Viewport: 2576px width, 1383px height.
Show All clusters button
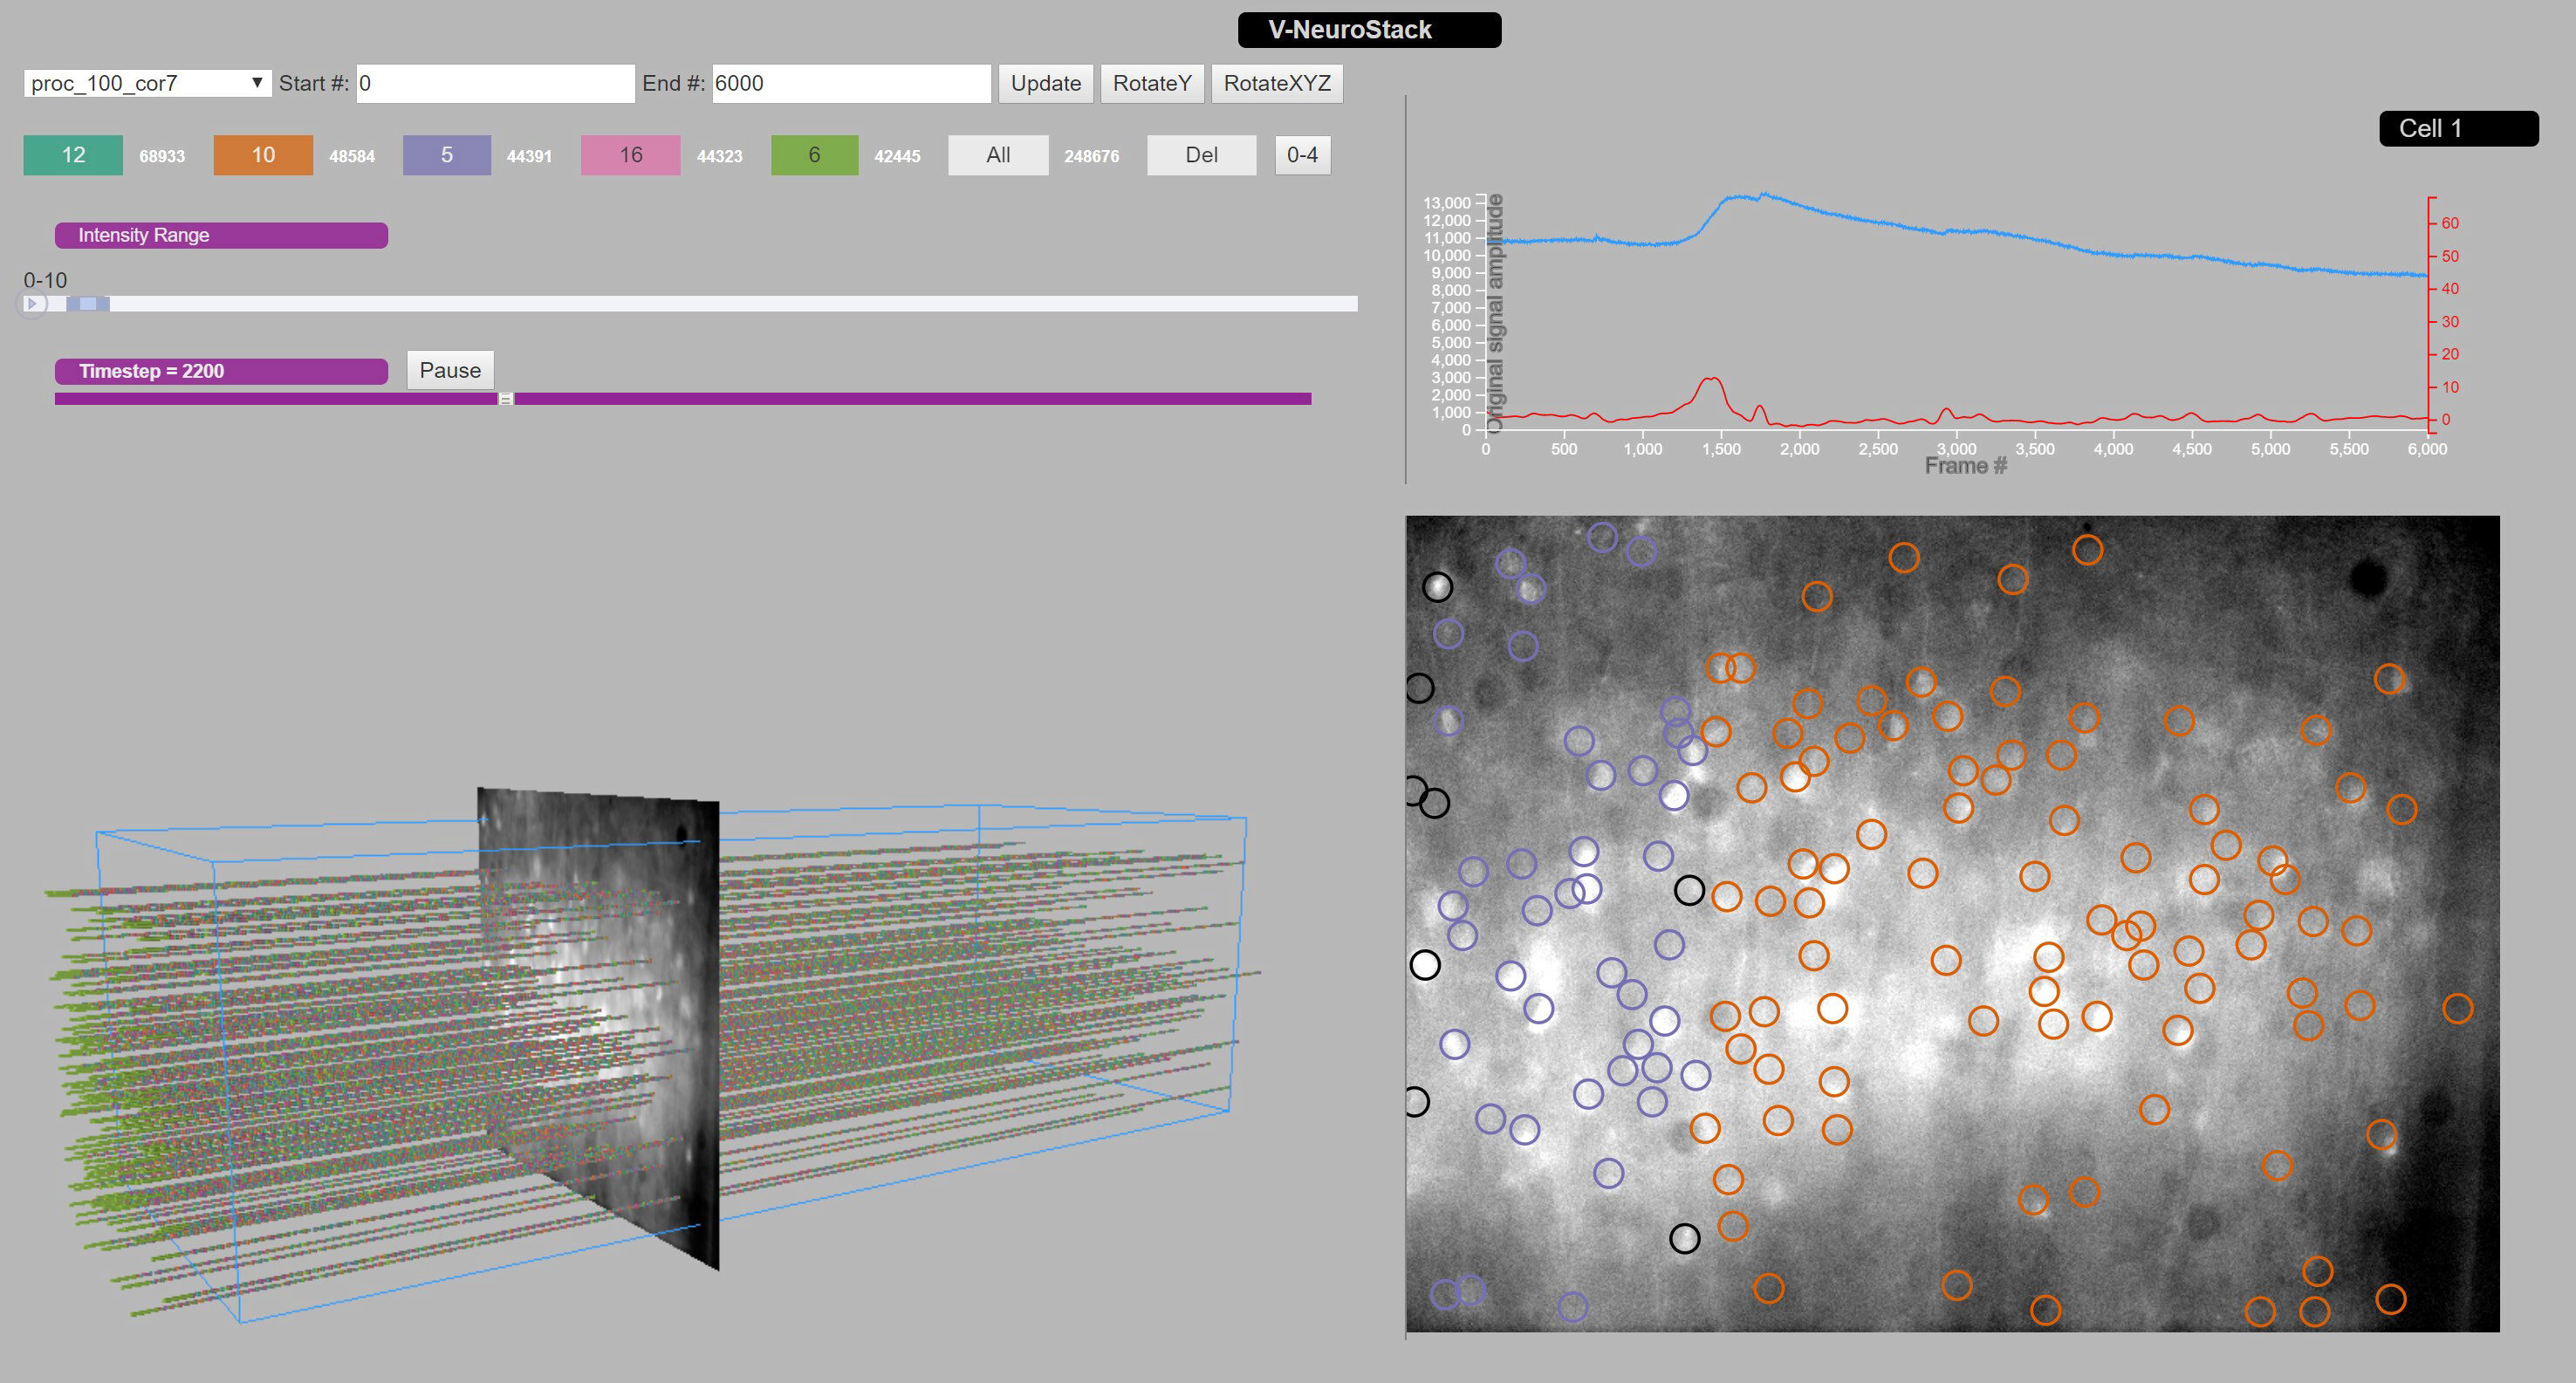(998, 155)
